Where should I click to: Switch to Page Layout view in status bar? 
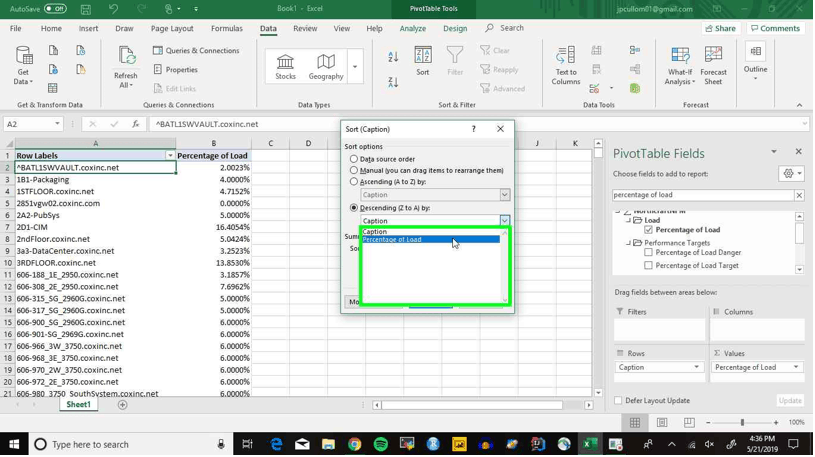pos(662,423)
